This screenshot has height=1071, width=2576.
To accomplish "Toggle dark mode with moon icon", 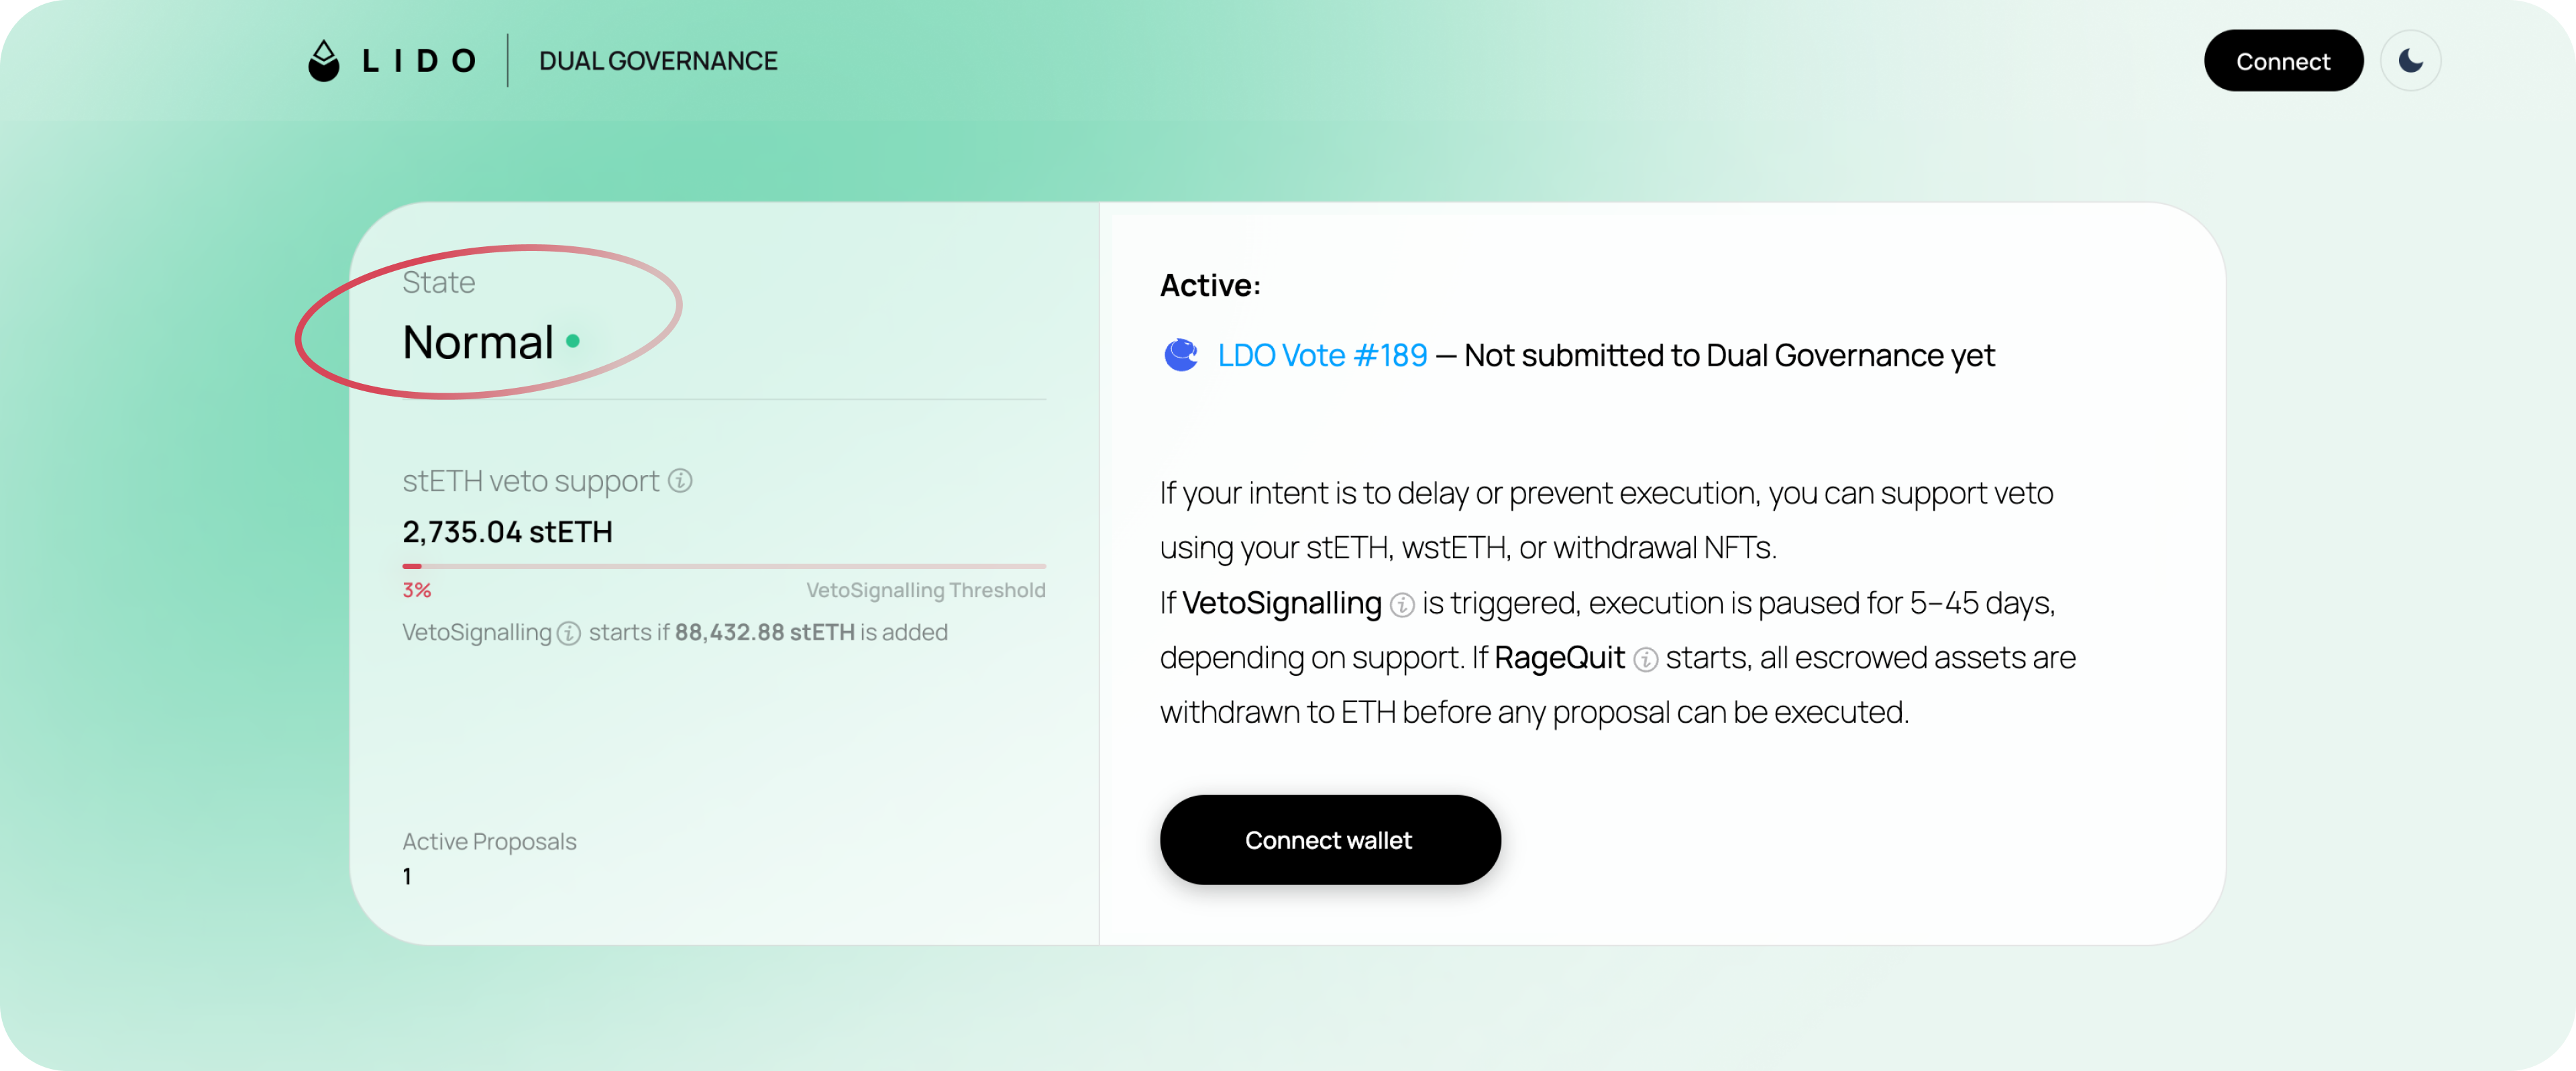I will [x=2410, y=61].
